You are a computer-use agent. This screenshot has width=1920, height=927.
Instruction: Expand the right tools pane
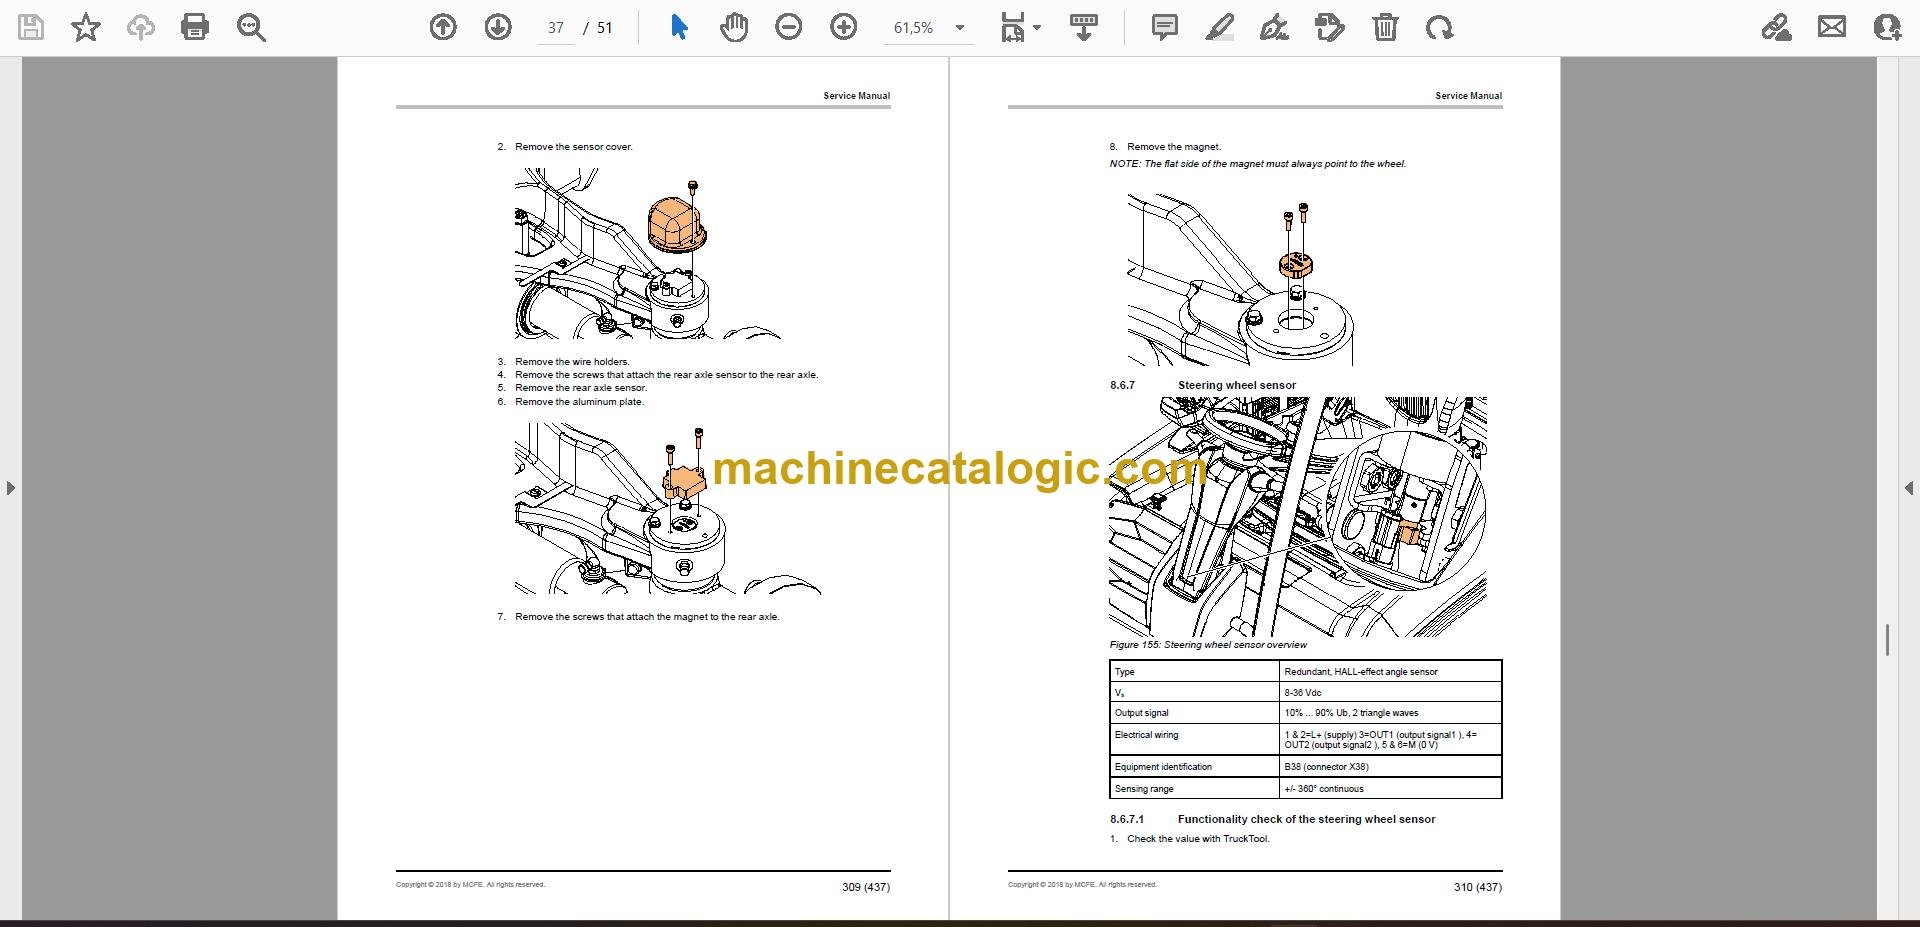[x=1909, y=488]
